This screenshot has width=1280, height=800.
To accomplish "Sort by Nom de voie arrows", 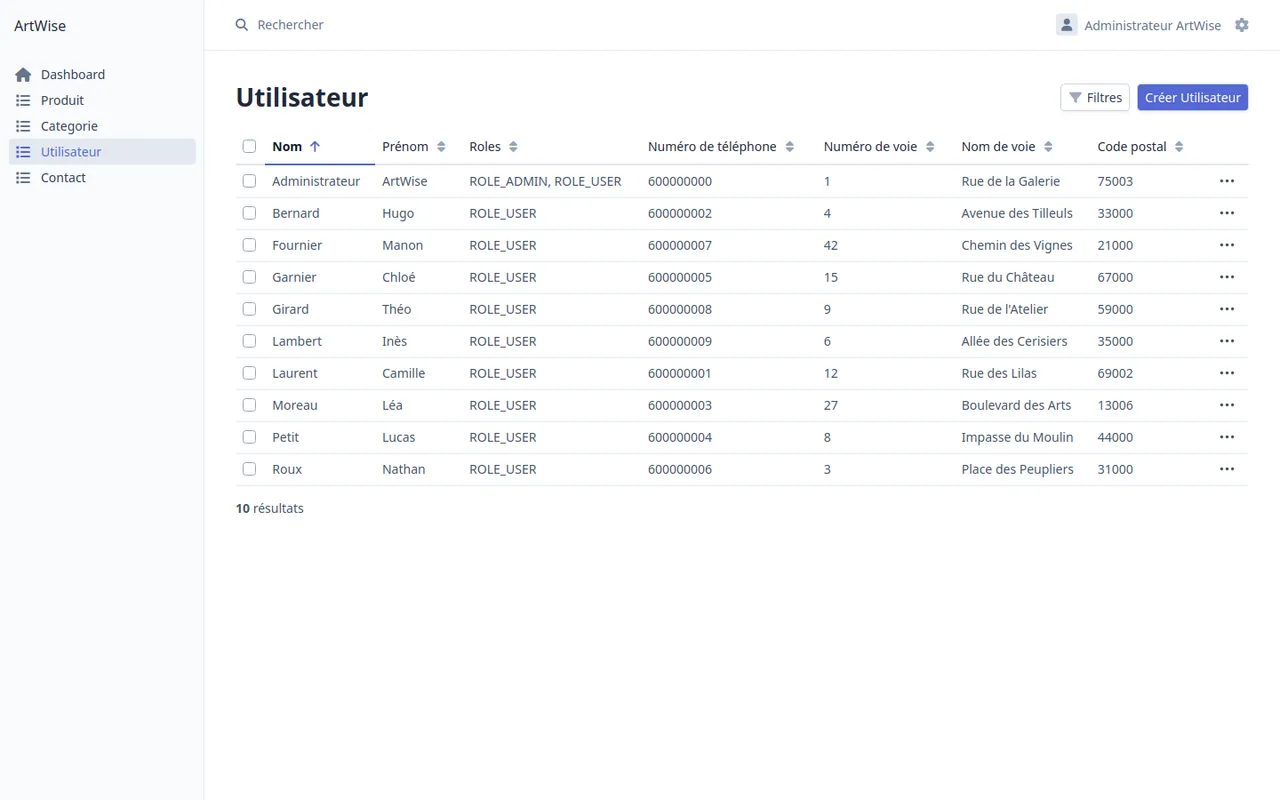I will (x=1048, y=147).
